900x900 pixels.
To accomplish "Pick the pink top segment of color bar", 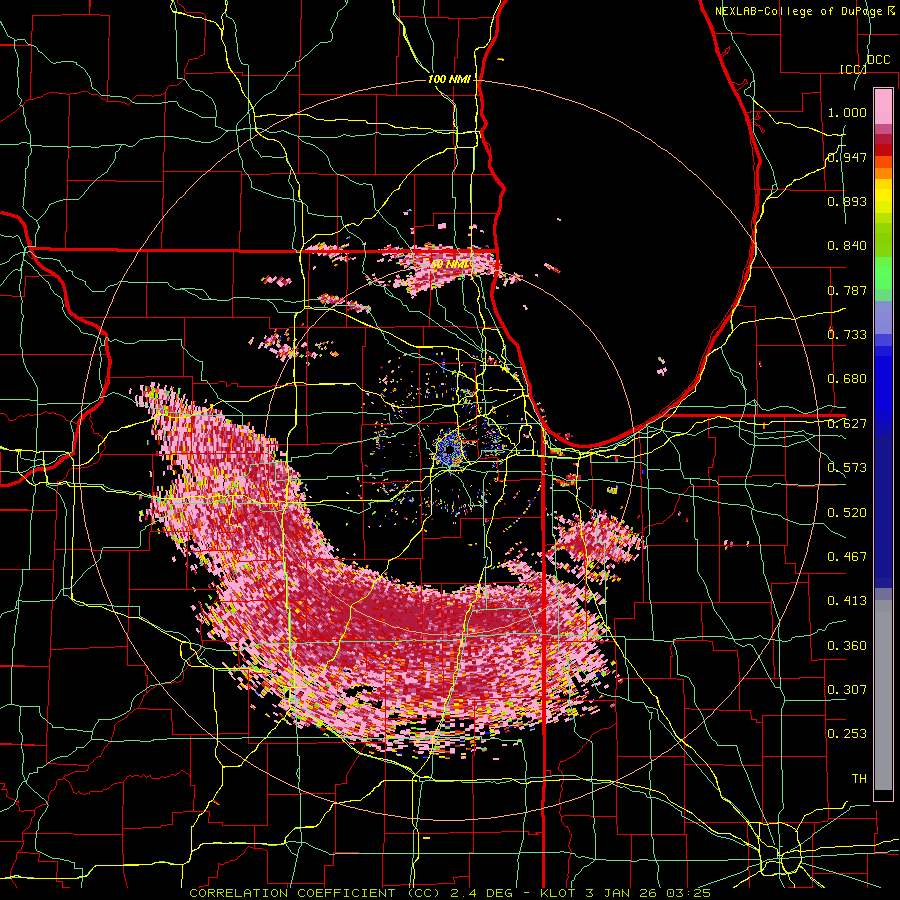I will (x=883, y=106).
